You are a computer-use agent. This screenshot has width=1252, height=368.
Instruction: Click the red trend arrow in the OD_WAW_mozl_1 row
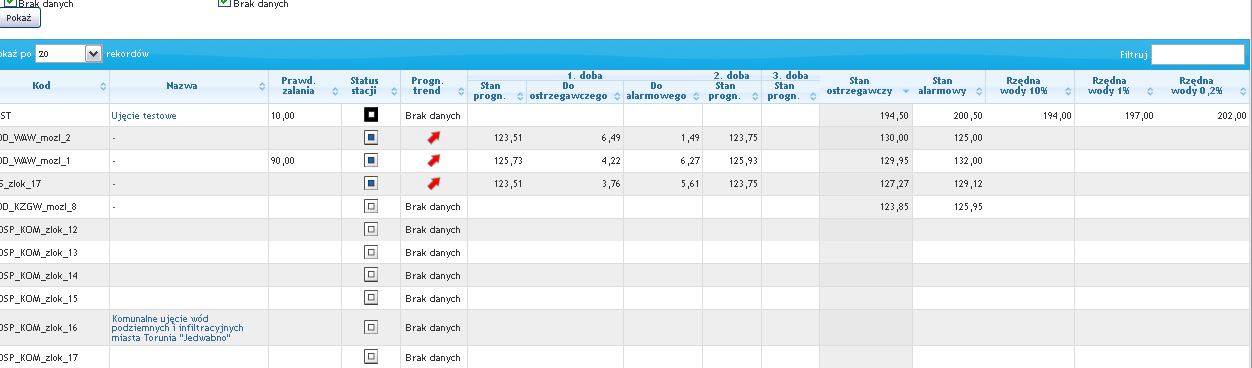[433, 160]
